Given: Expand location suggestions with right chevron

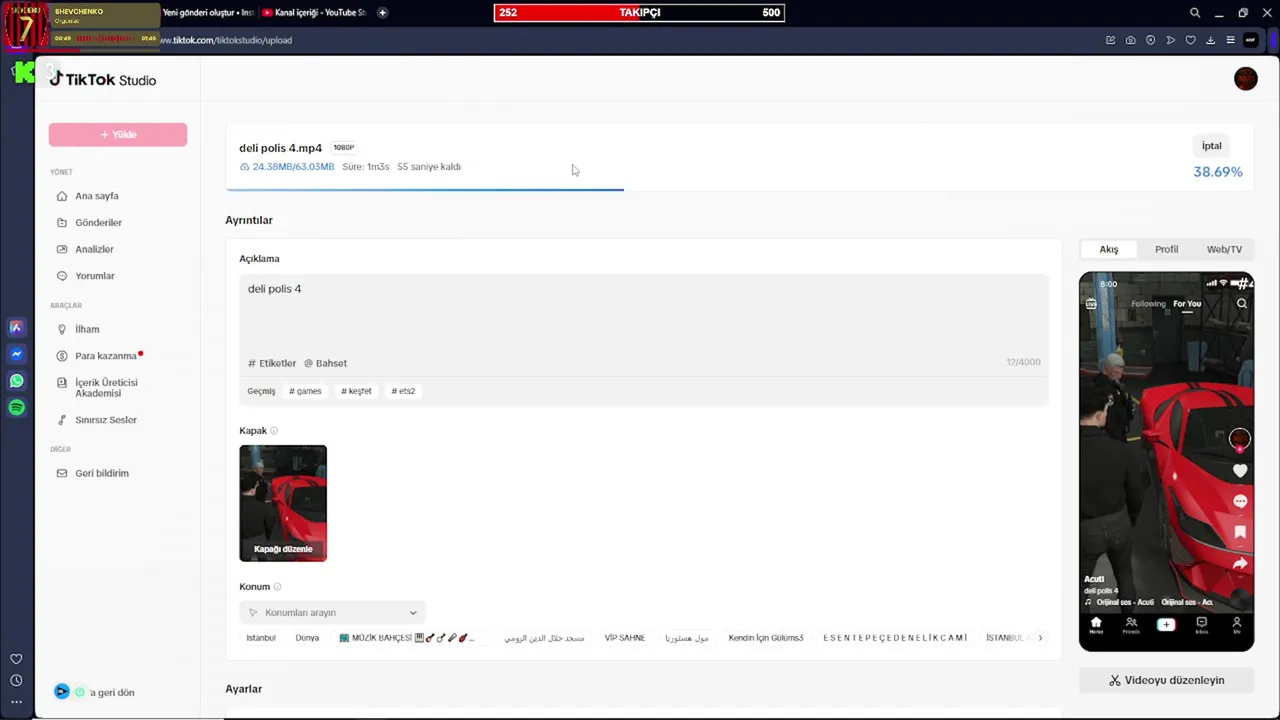Looking at the screenshot, I should pyautogui.click(x=1040, y=638).
